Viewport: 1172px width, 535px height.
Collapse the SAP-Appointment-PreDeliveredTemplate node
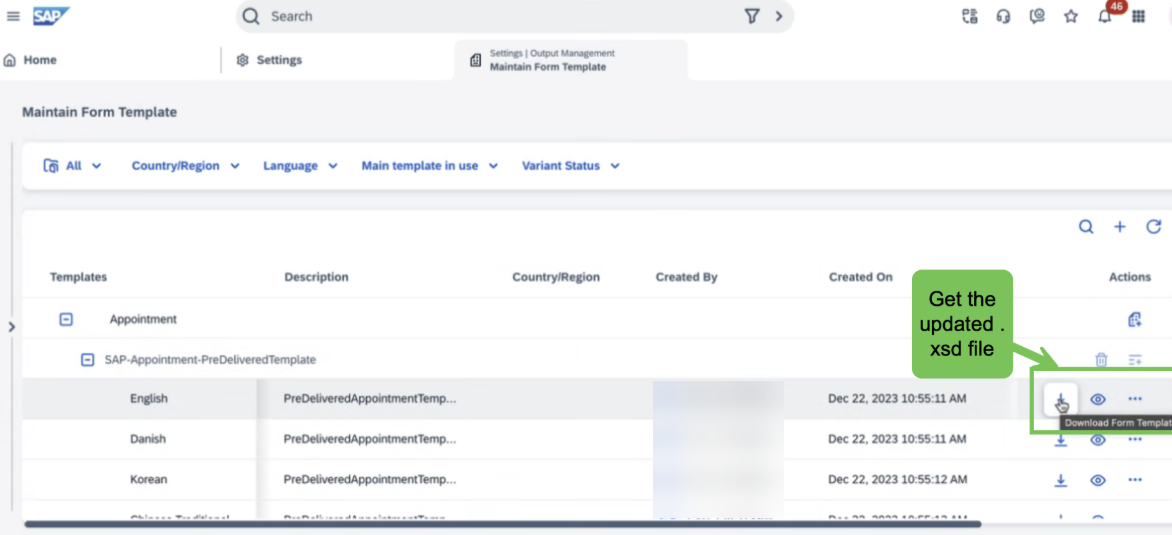(87, 359)
